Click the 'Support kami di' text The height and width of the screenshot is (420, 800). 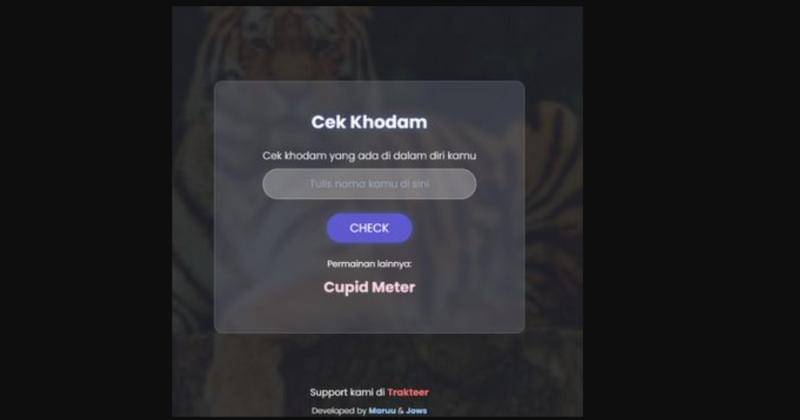[x=347, y=392]
